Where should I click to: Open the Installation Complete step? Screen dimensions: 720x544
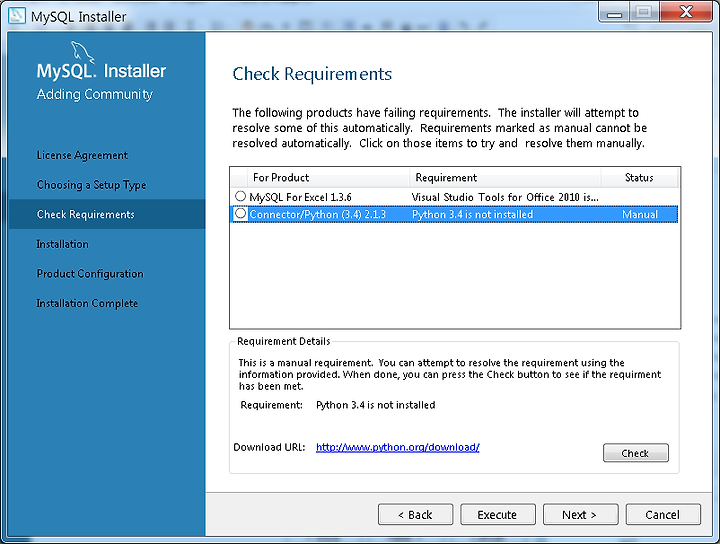(87, 303)
